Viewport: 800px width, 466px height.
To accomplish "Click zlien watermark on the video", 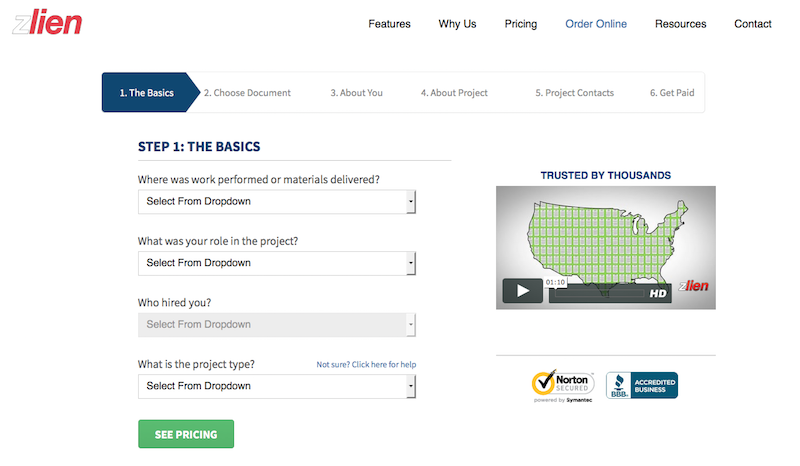I will click(693, 285).
